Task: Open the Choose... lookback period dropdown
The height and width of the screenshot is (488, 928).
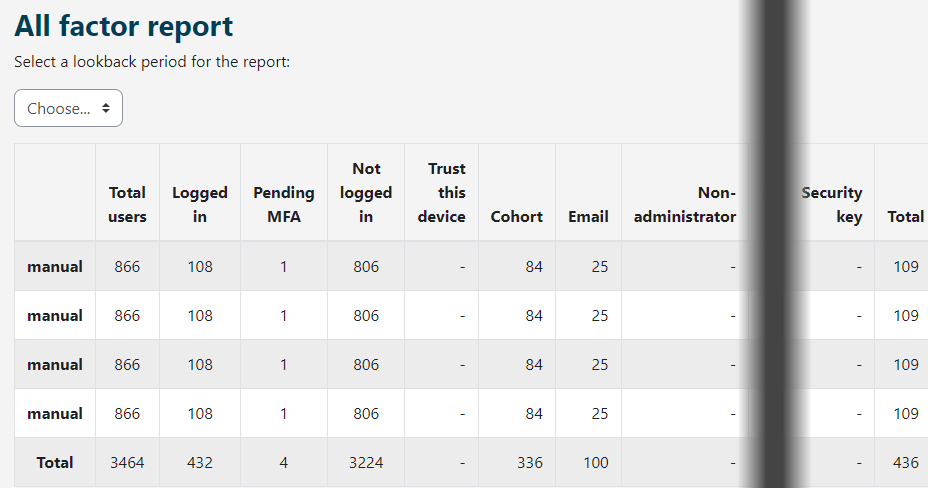Action: pos(68,108)
